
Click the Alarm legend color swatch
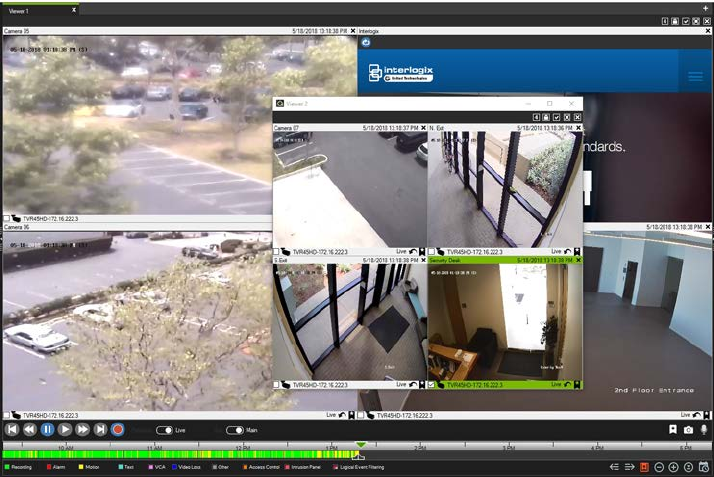[49, 467]
